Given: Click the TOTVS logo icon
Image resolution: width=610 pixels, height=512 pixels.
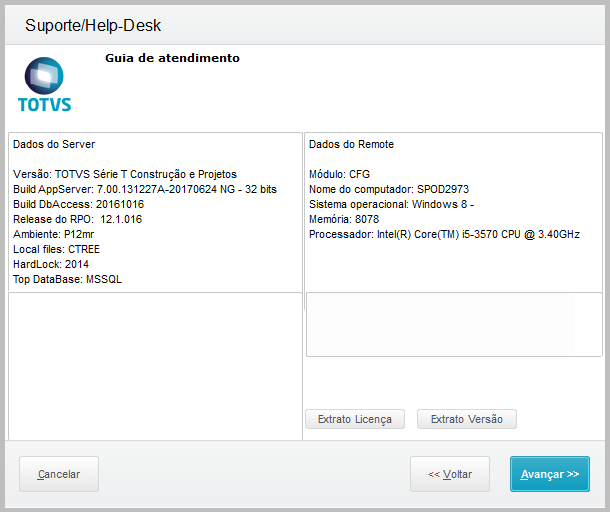Looking at the screenshot, I should pos(44,84).
